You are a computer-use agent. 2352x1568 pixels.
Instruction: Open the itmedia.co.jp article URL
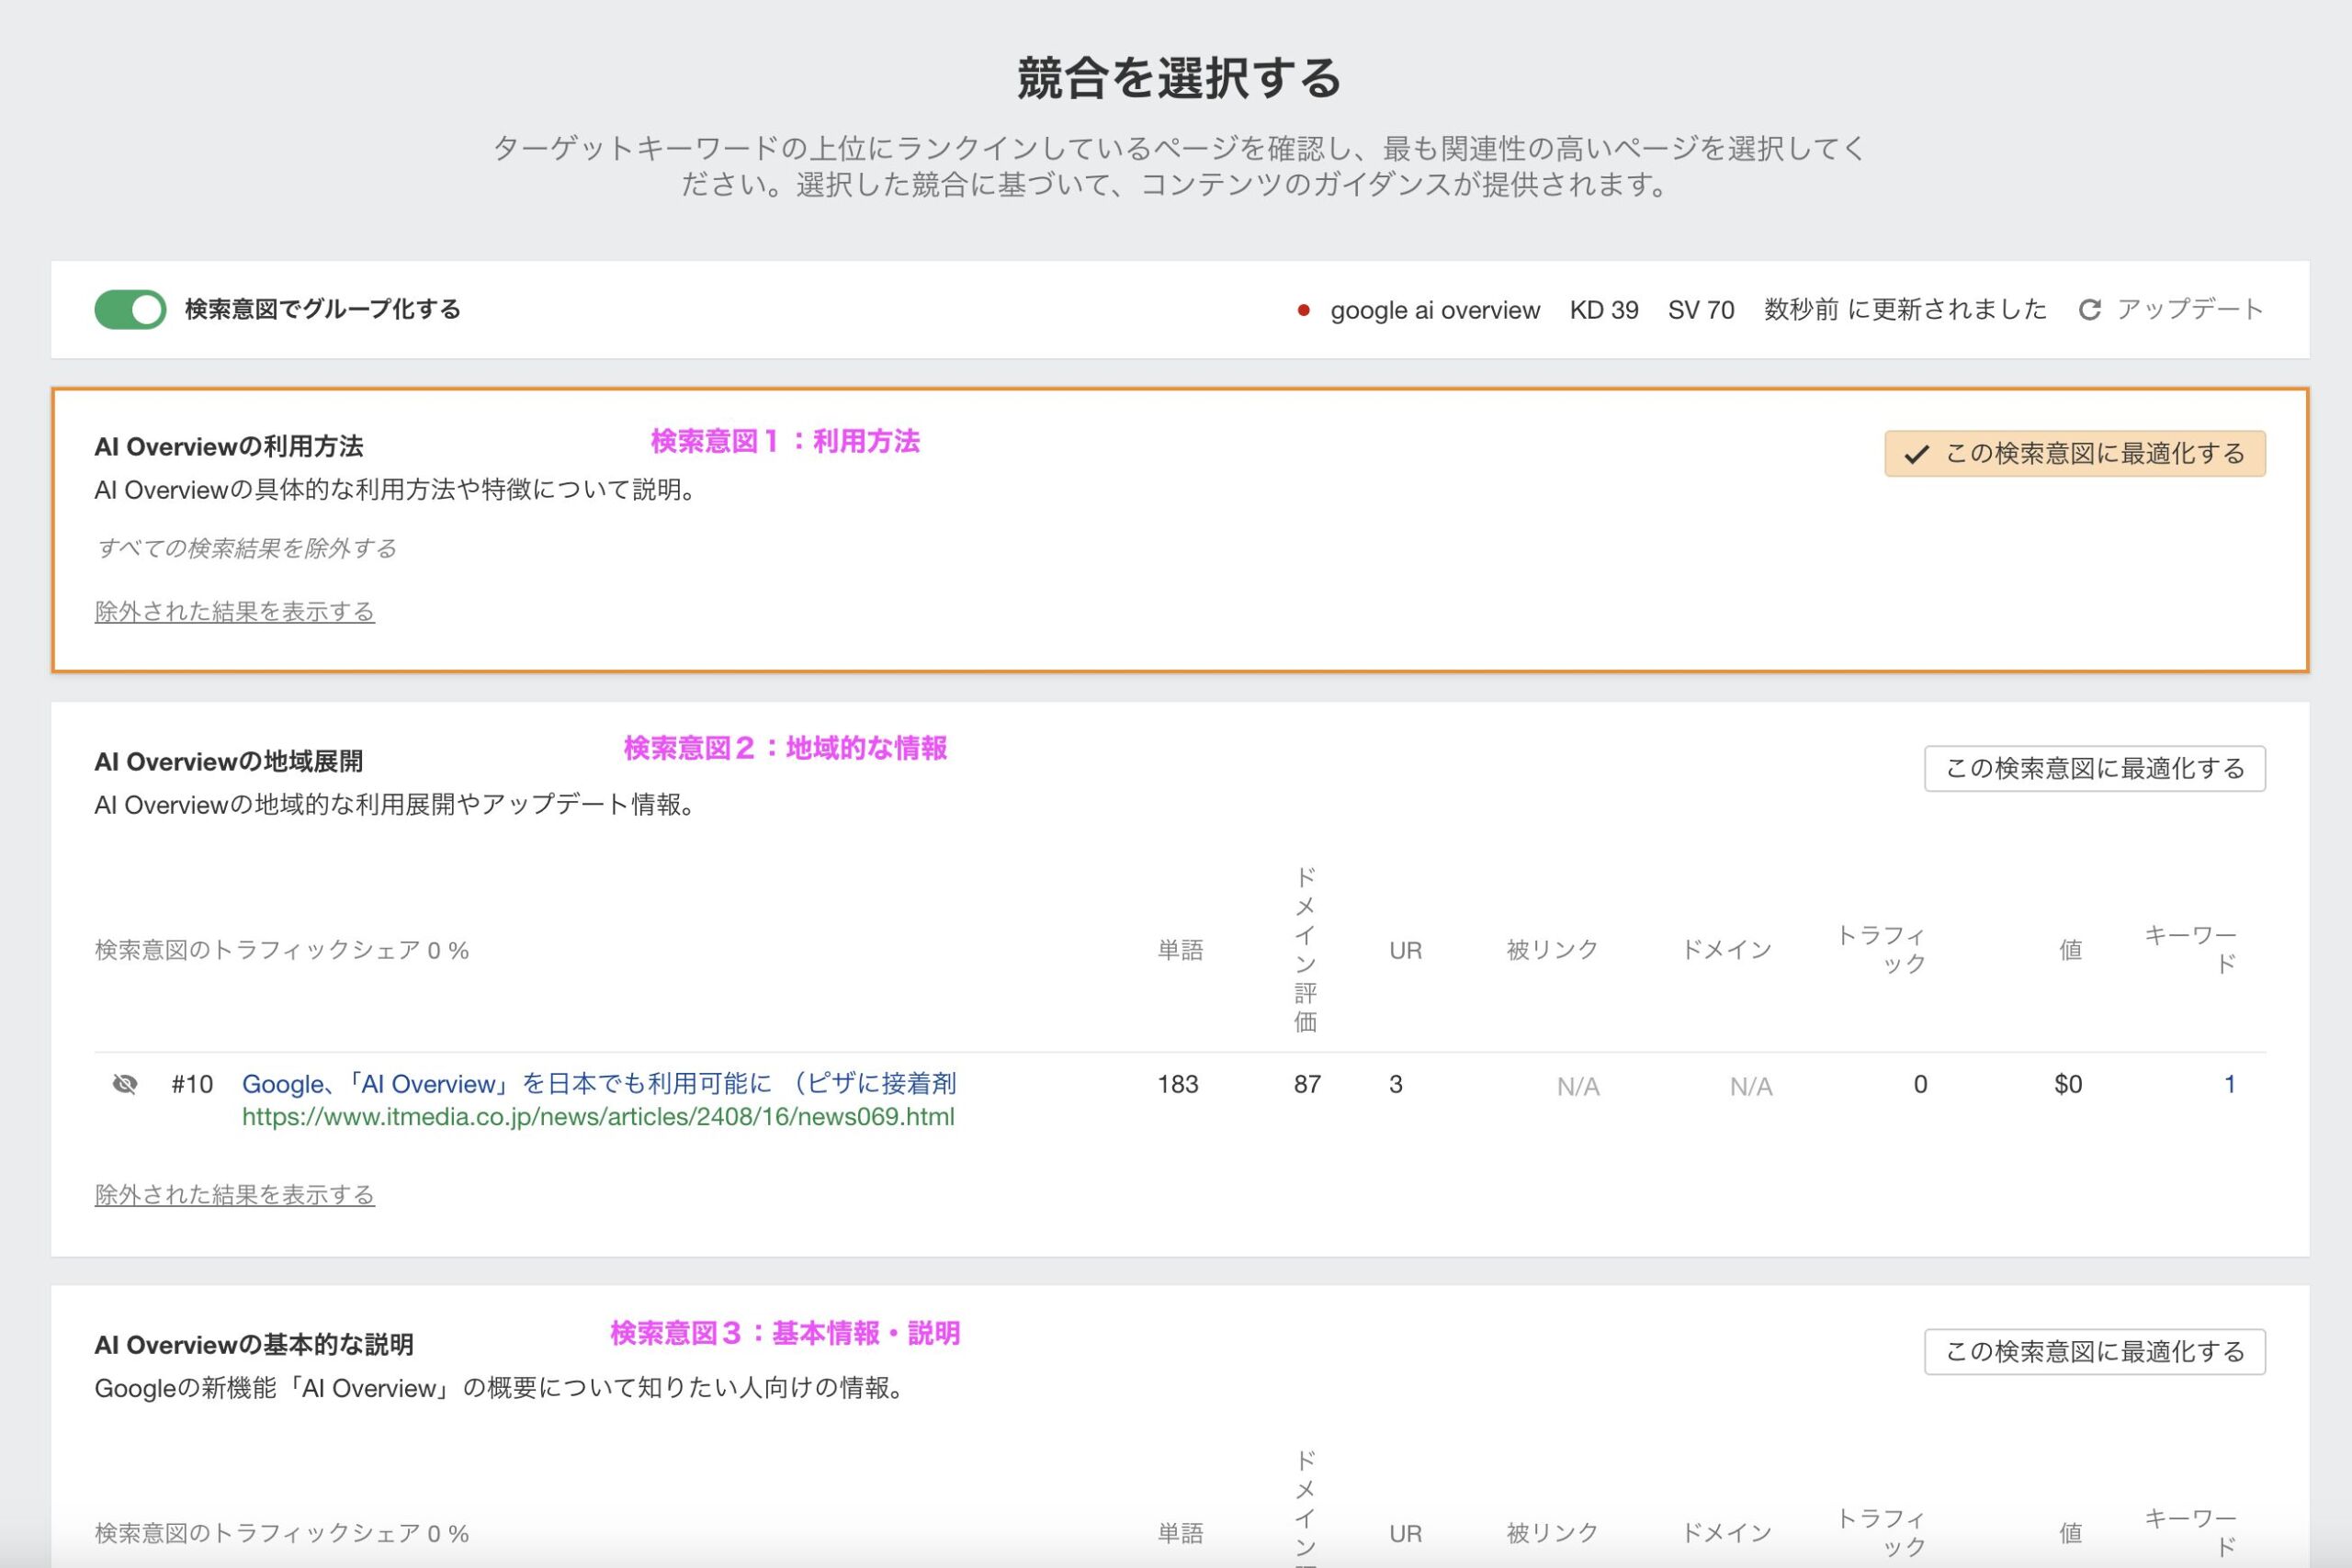pyautogui.click(x=598, y=1117)
